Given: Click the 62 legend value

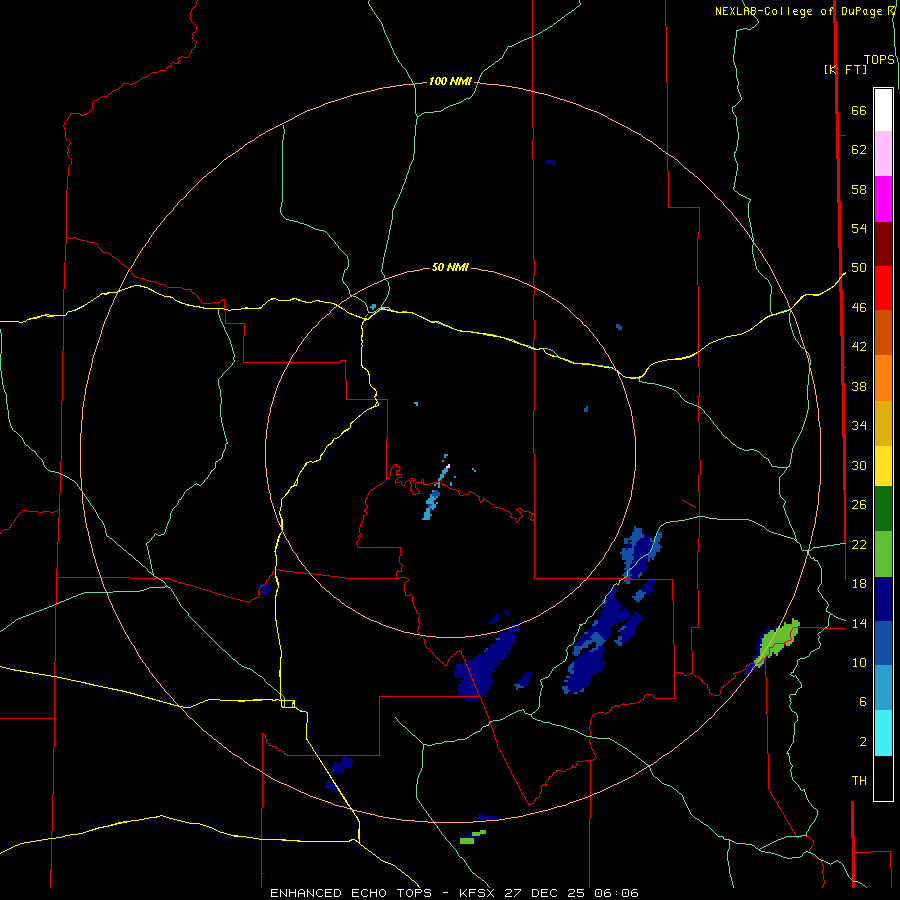Looking at the screenshot, I should coord(859,149).
